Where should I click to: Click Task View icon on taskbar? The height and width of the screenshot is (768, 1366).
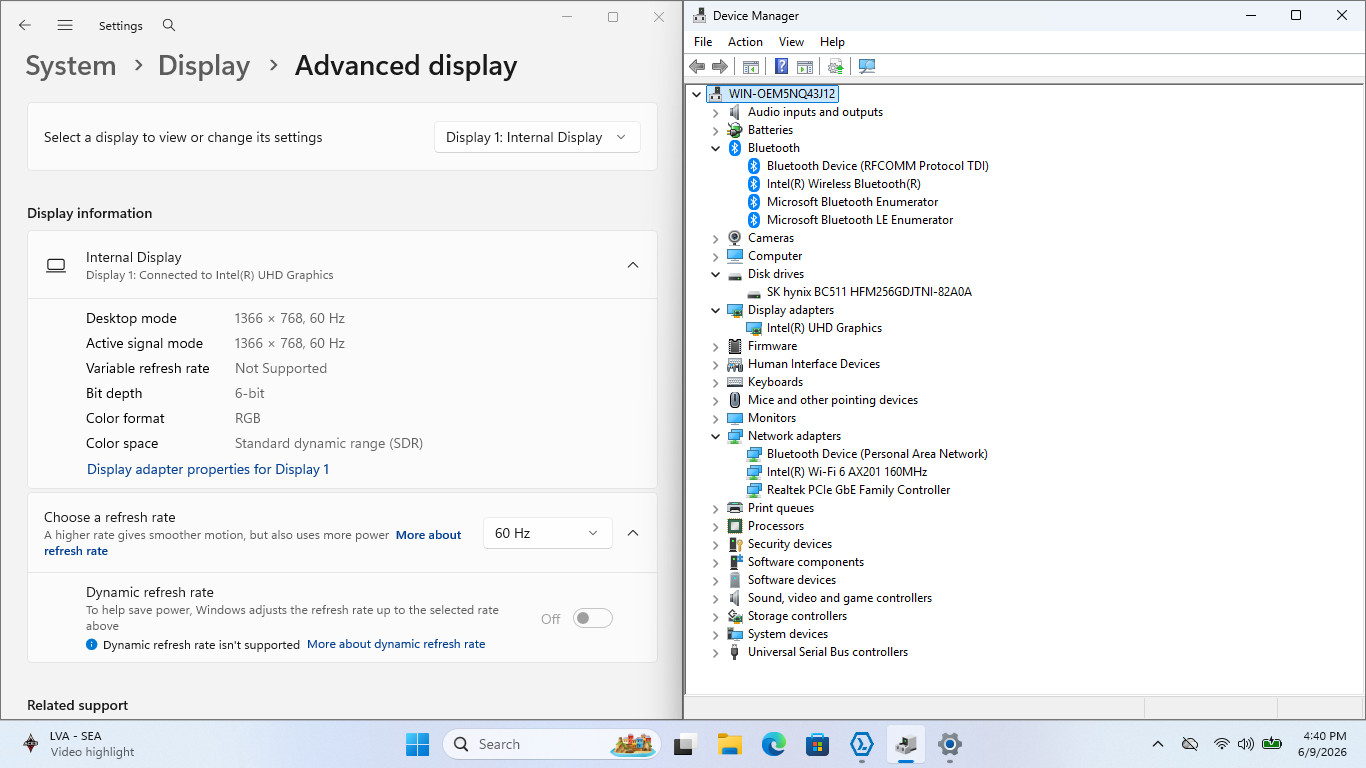tap(685, 744)
